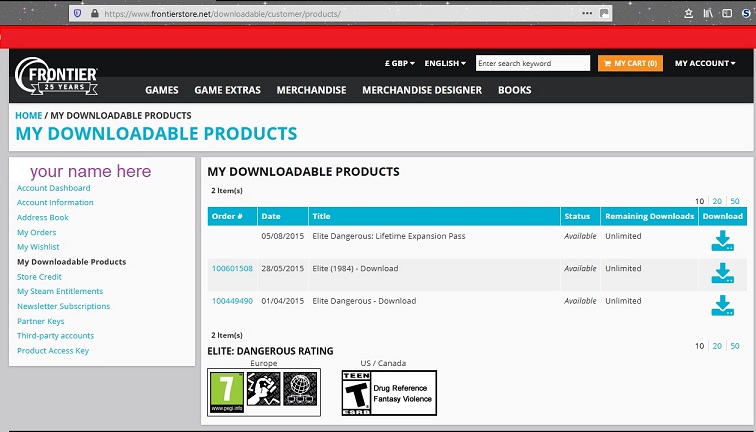Open order 100449490 link
Image resolution: width=756 pixels, height=432 pixels.
(232, 301)
